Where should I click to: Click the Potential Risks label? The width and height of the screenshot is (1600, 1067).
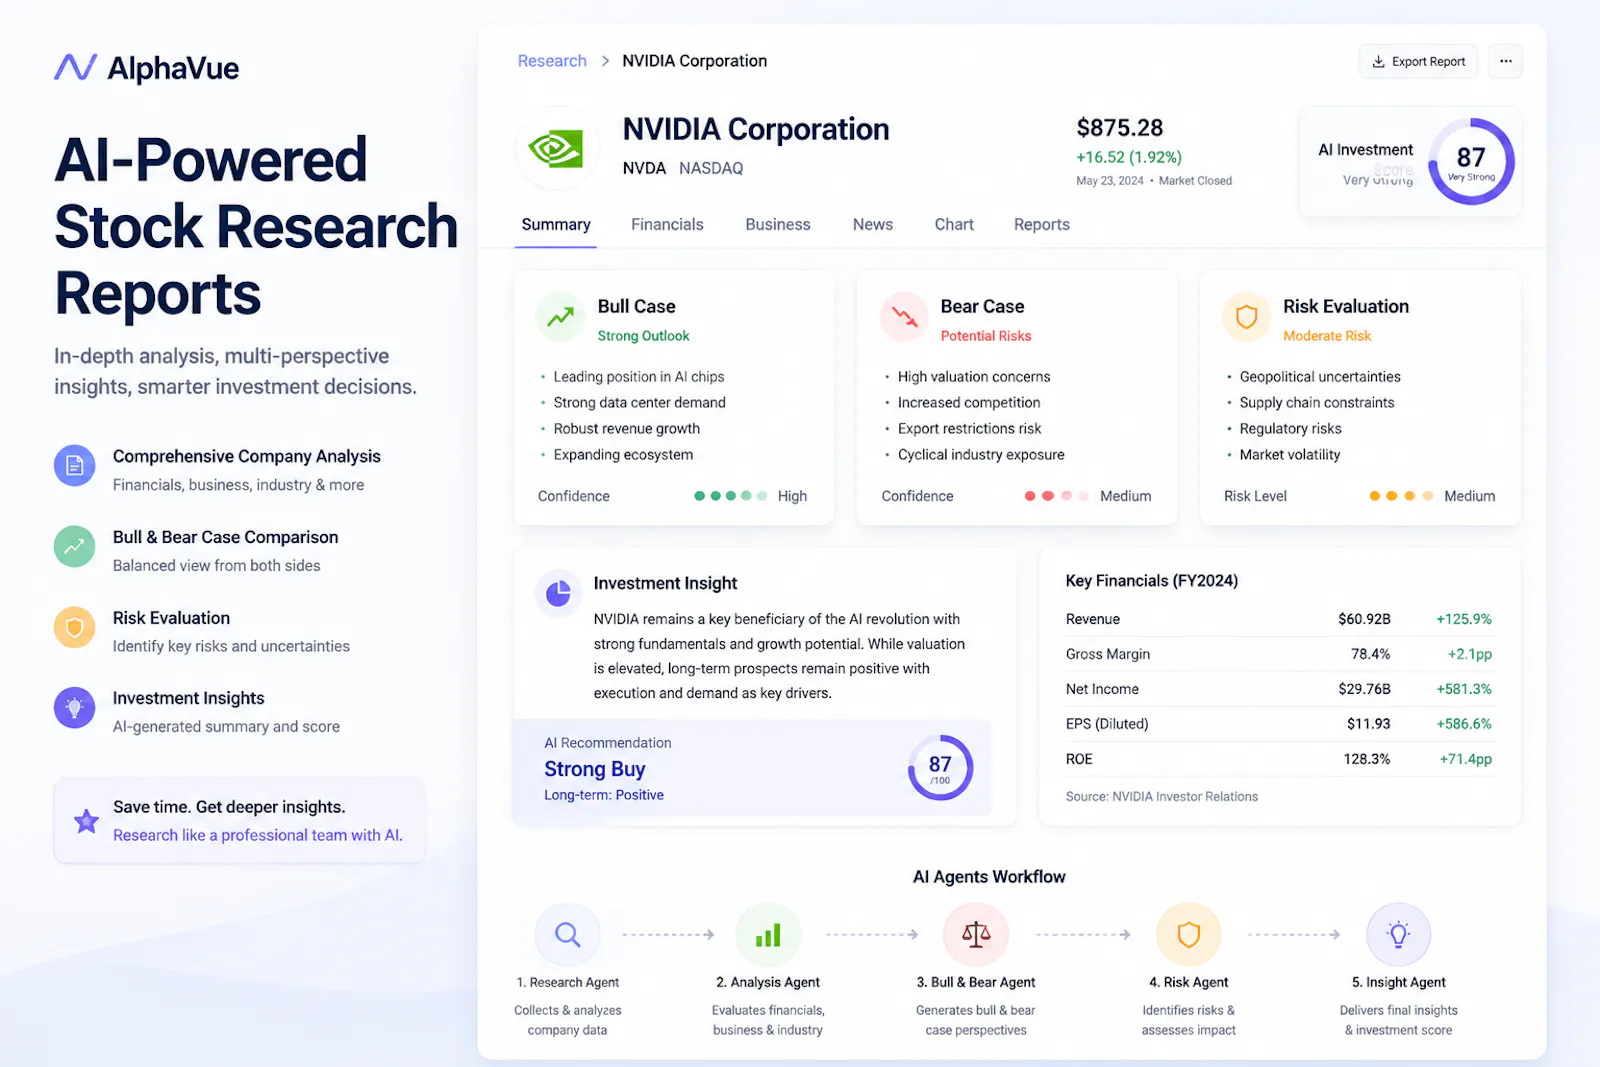(985, 336)
